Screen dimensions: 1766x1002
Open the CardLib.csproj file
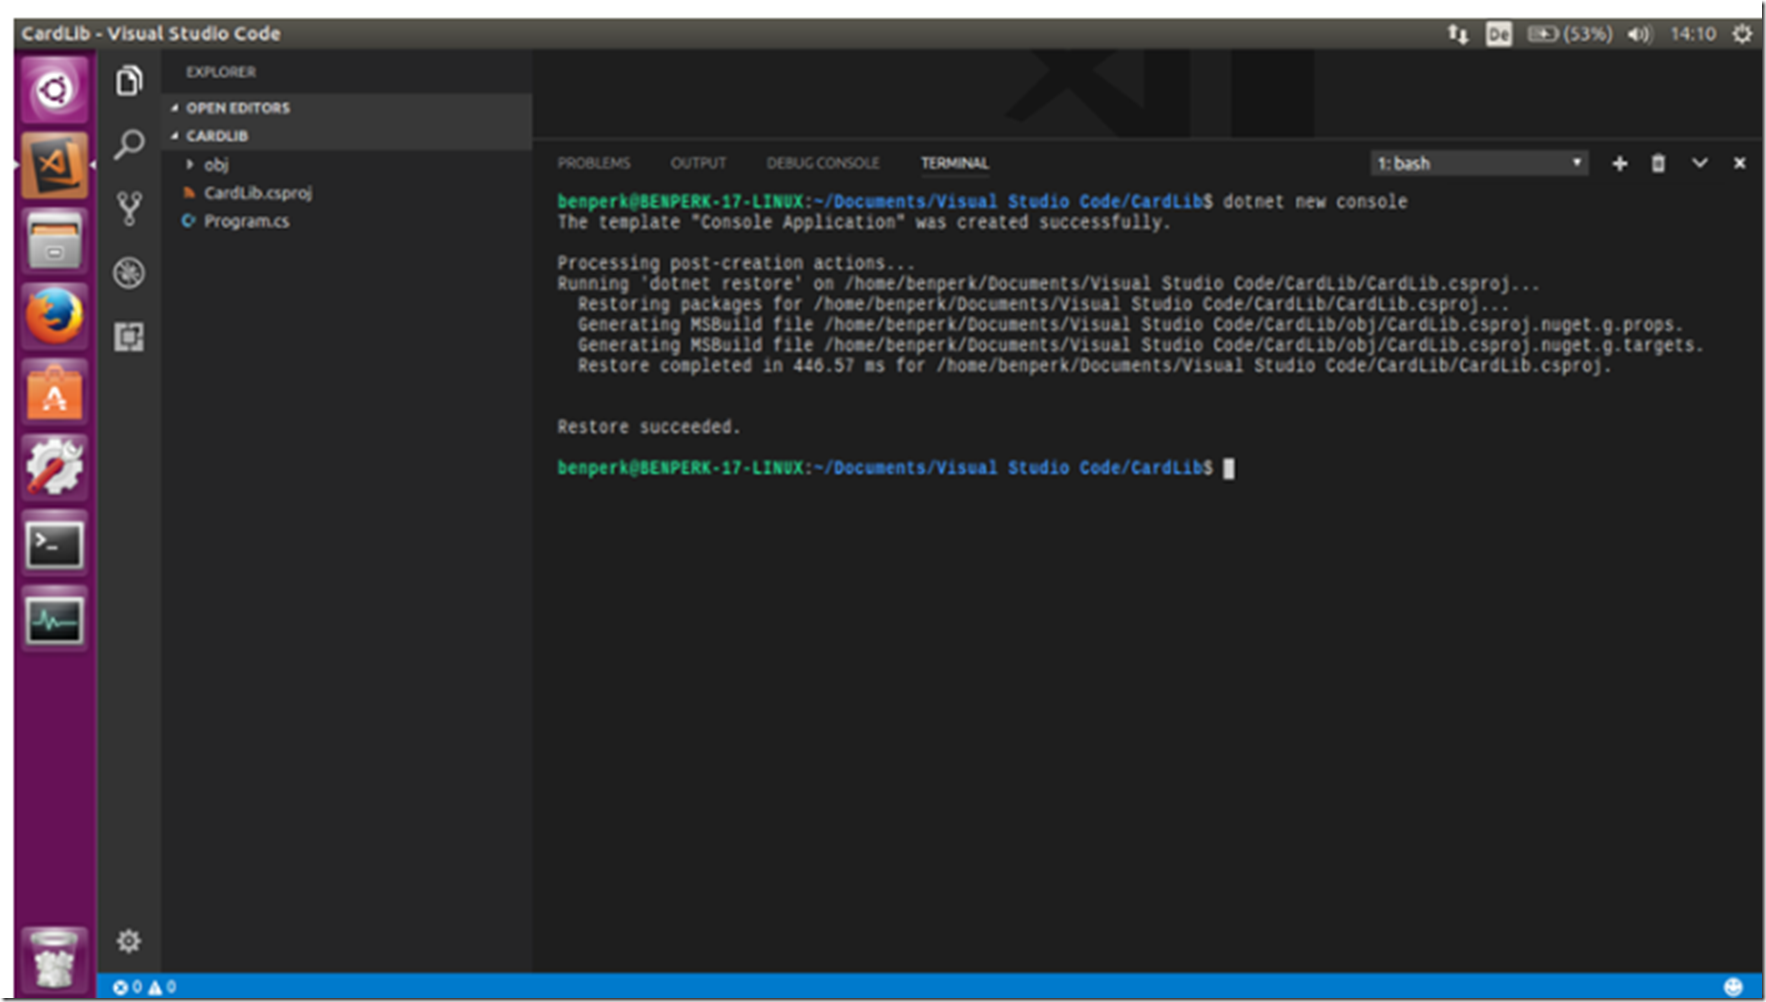(257, 192)
